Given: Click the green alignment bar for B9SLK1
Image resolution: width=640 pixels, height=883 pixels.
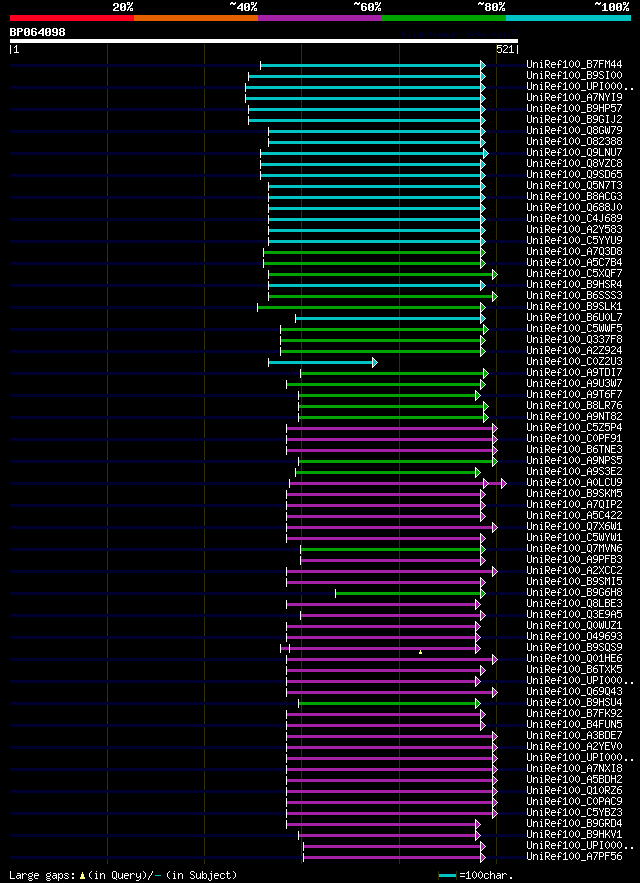Looking at the screenshot, I should [369, 307].
